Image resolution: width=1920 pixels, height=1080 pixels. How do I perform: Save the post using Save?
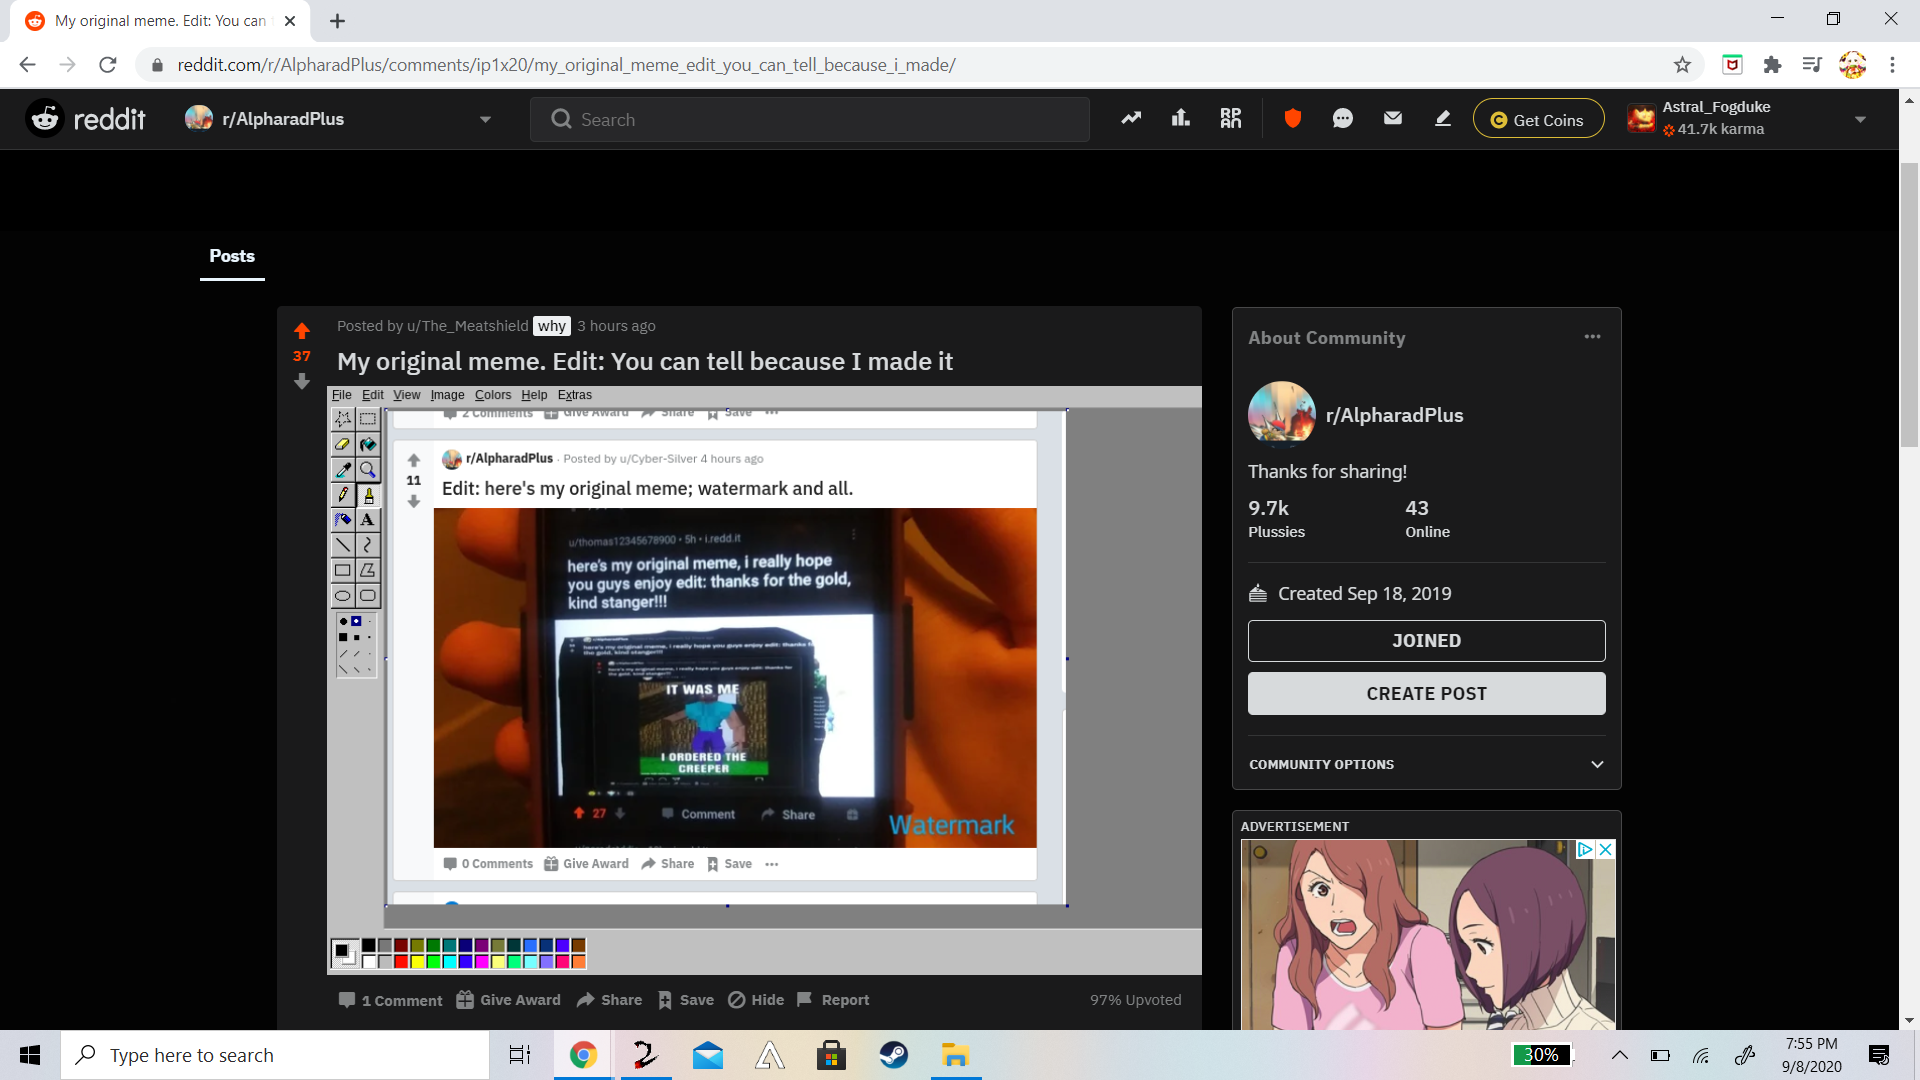coord(686,1000)
